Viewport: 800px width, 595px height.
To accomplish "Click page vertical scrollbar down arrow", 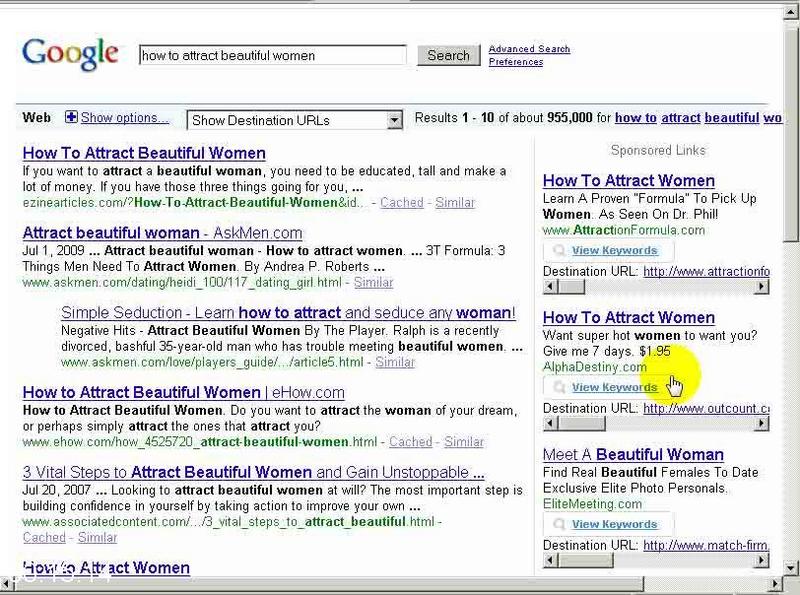I will pos(791,567).
